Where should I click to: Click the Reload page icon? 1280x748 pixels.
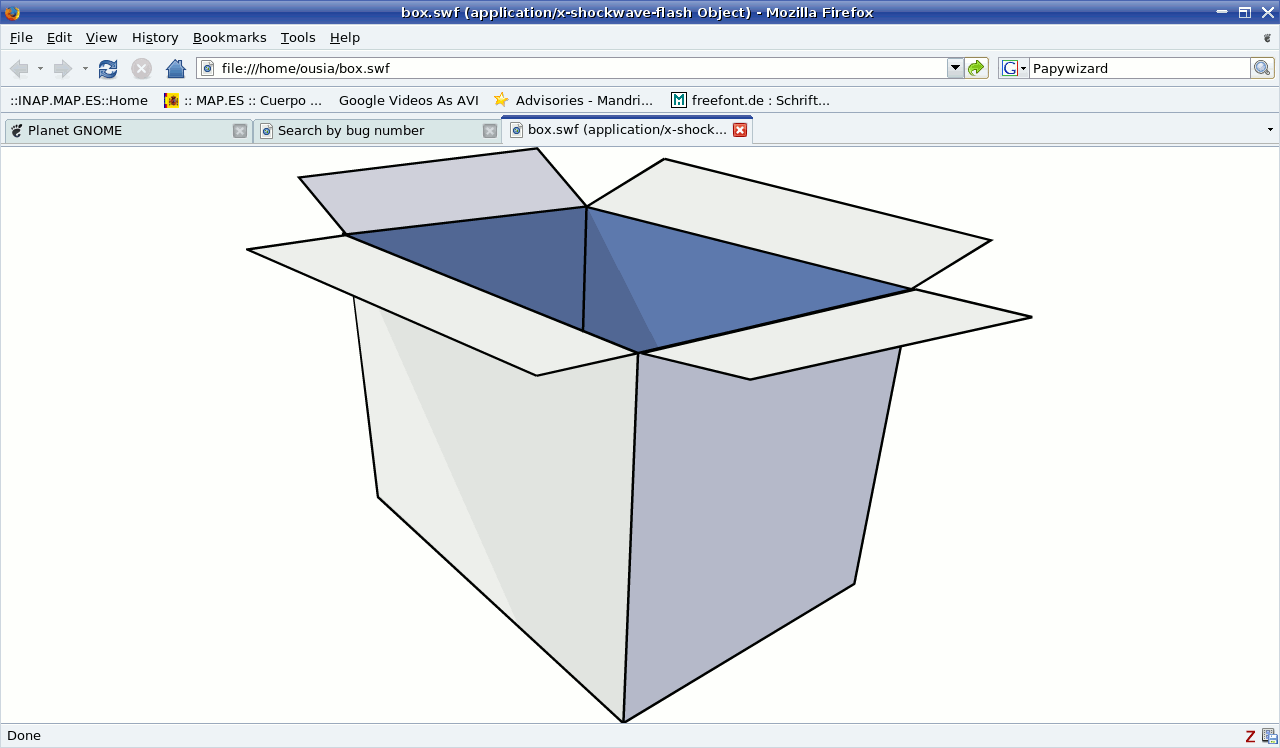point(108,69)
